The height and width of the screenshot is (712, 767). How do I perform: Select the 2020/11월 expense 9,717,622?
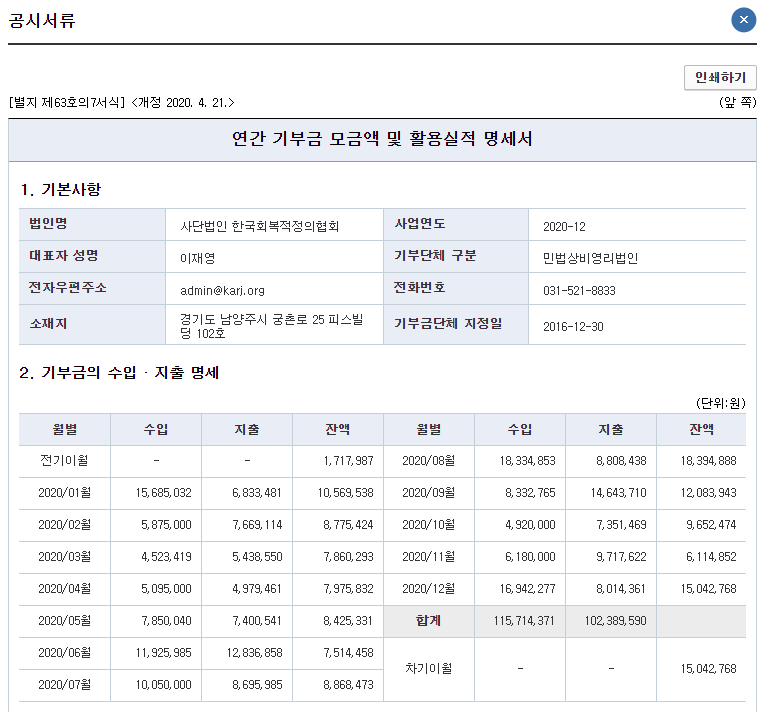point(621,556)
